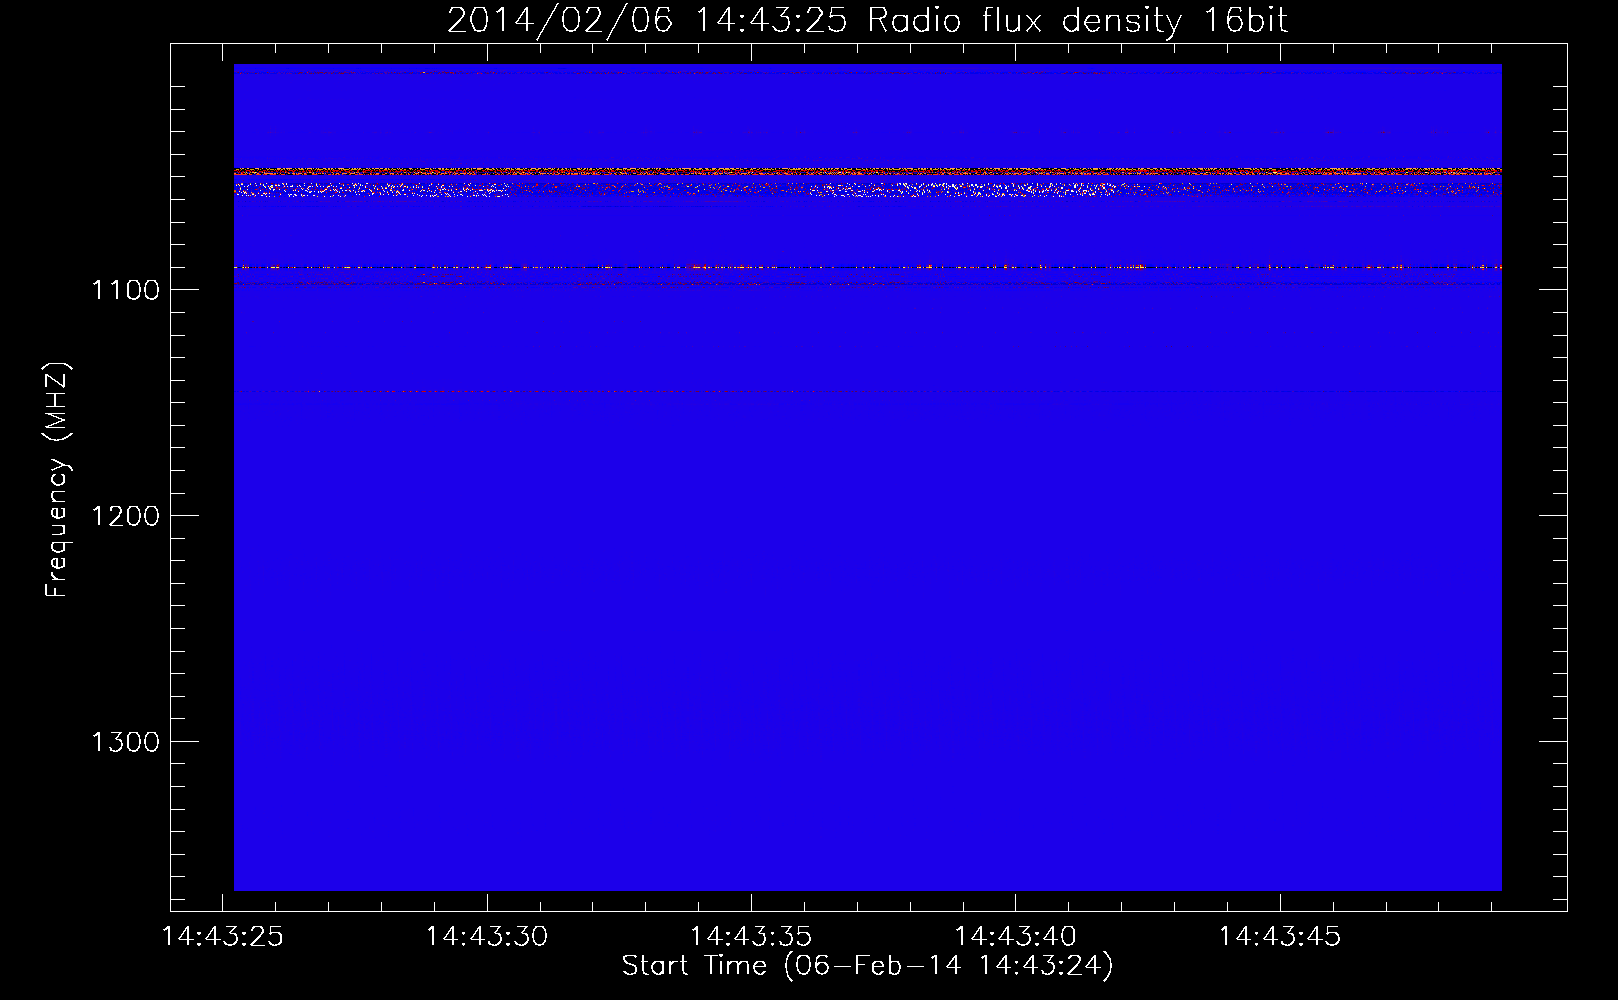This screenshot has width=1618, height=1000.
Task: Click the "14:43:25" time tick label
Action: click(x=223, y=937)
